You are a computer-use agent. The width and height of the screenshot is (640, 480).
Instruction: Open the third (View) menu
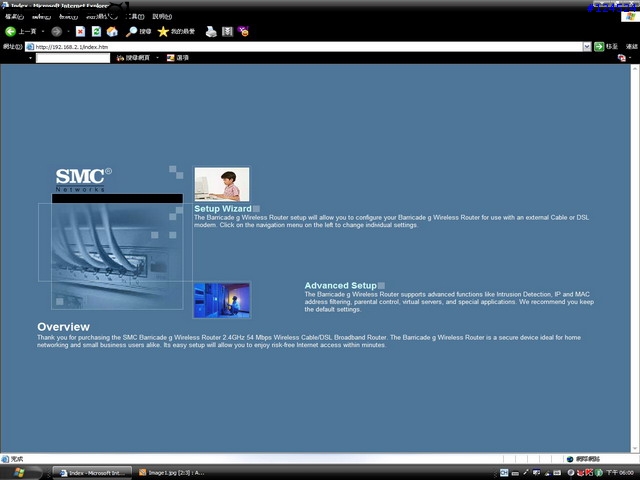click(x=68, y=17)
